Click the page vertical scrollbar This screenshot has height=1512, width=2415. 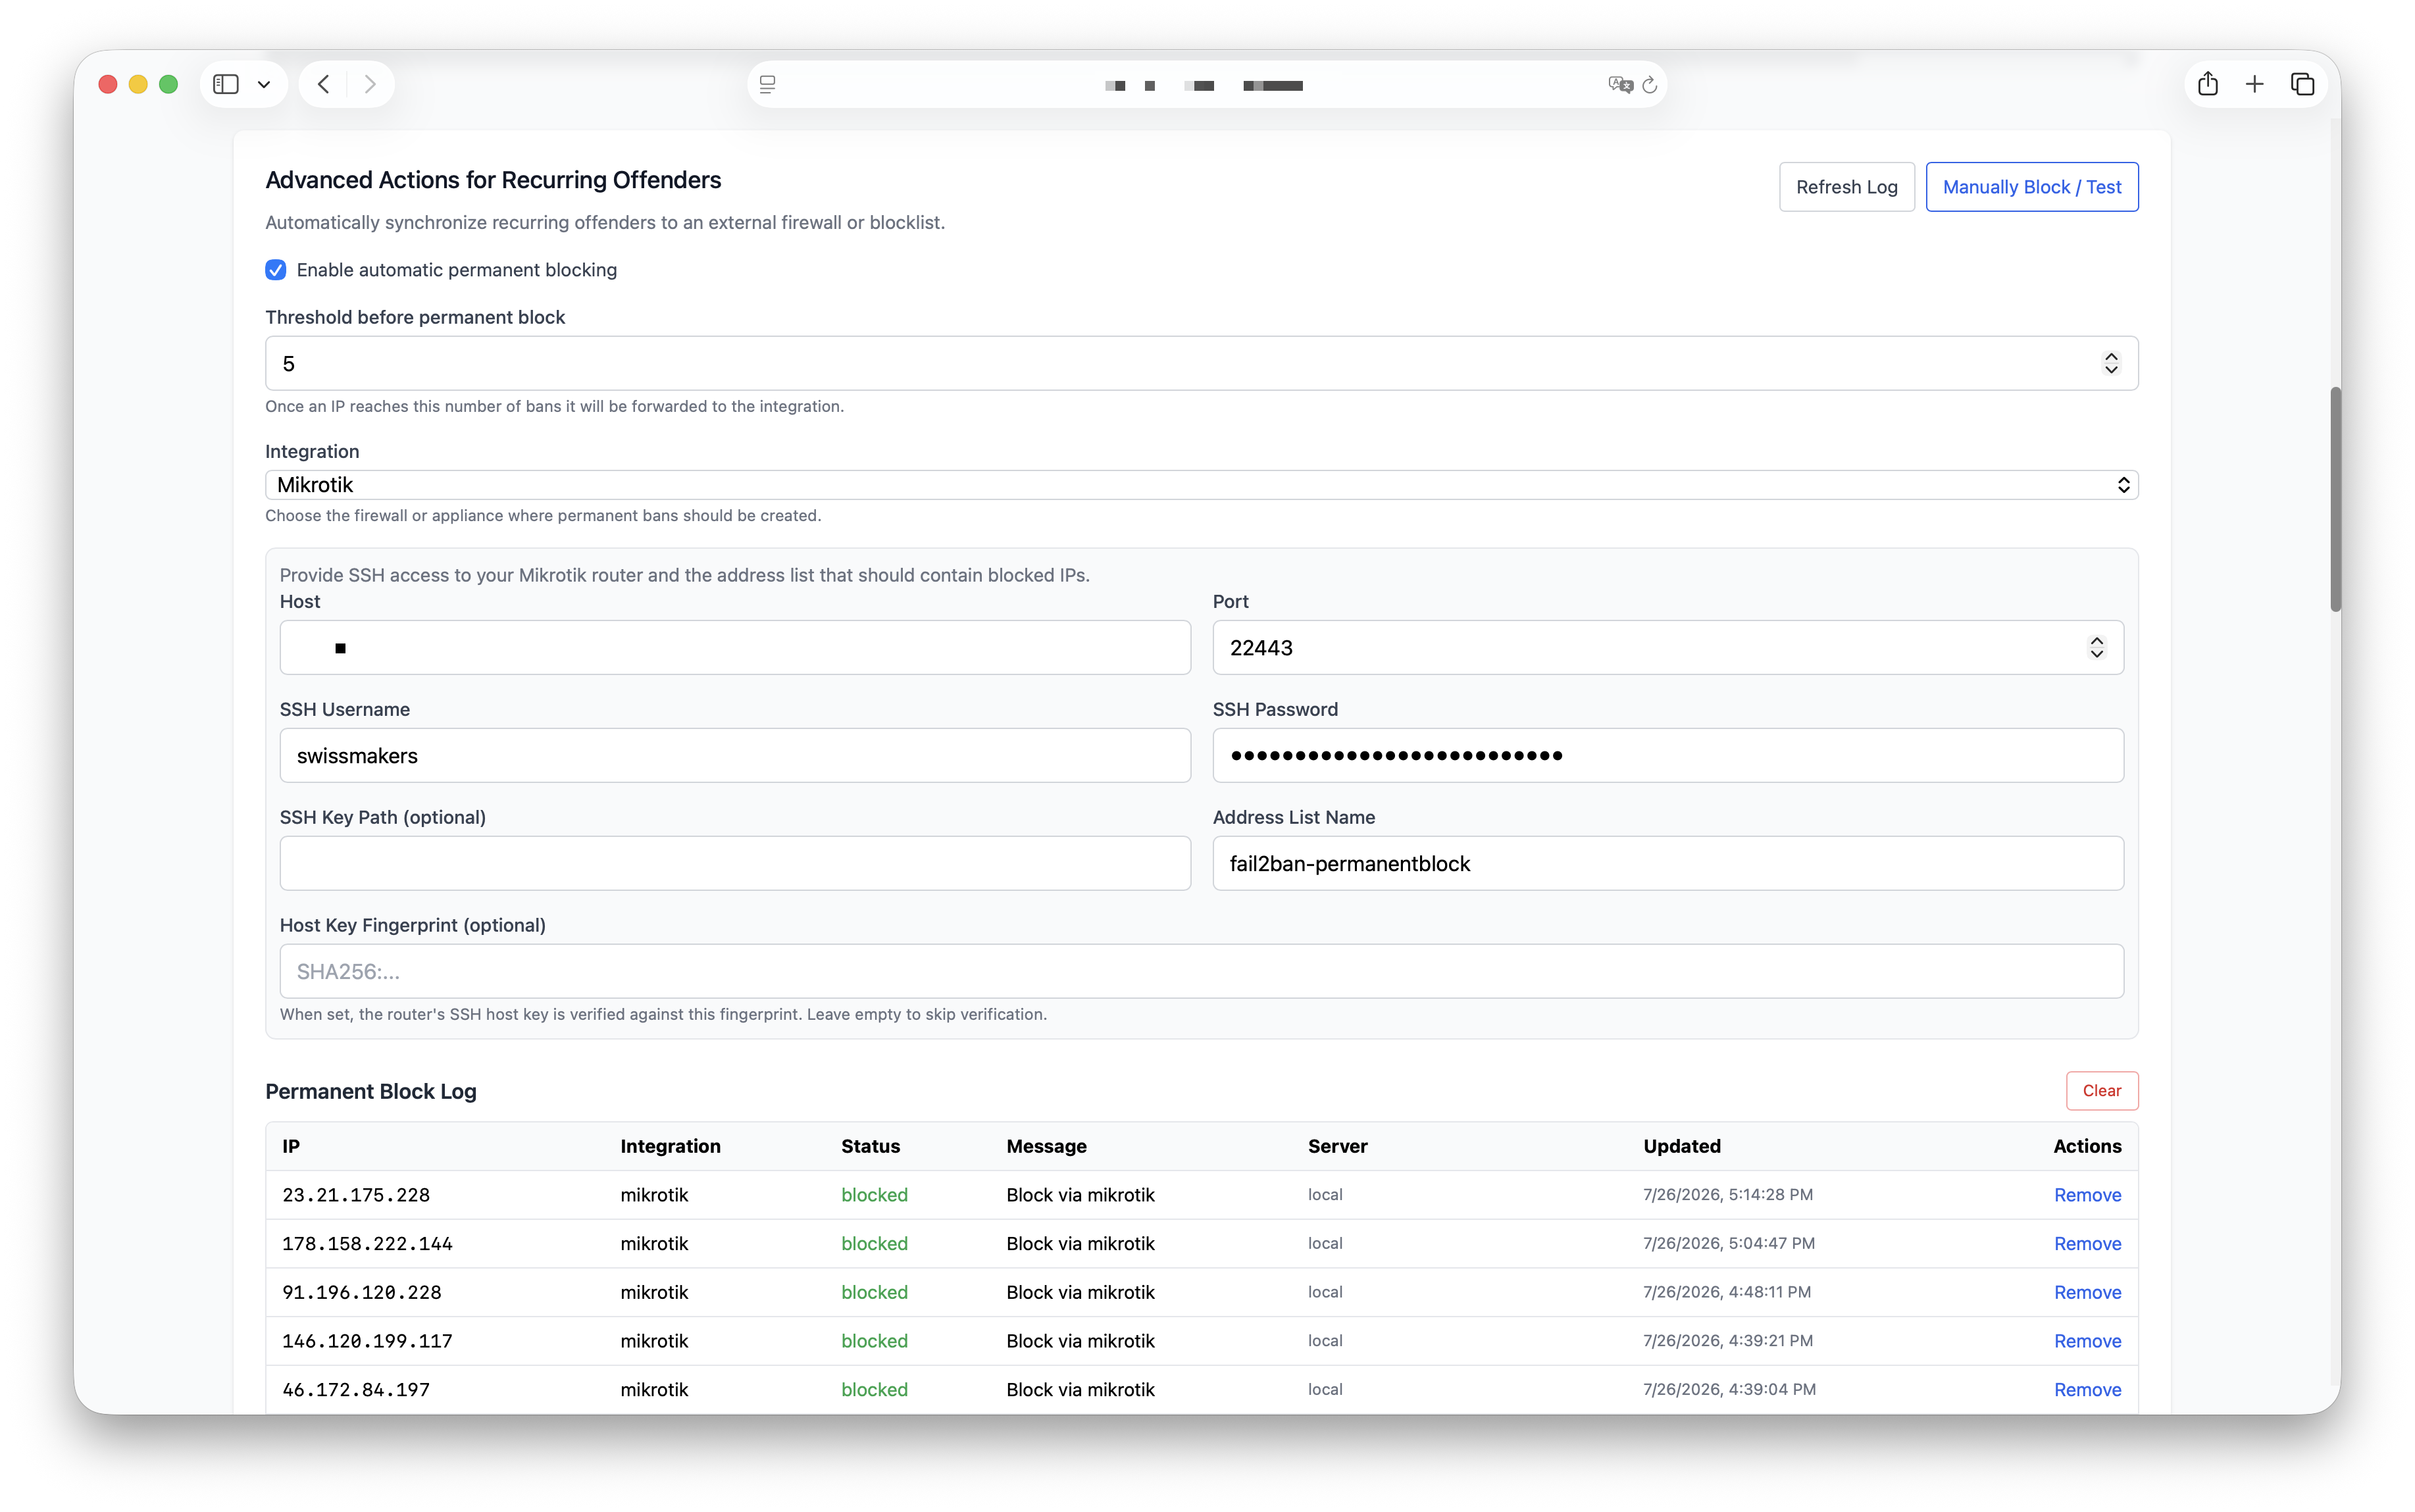click(2335, 499)
